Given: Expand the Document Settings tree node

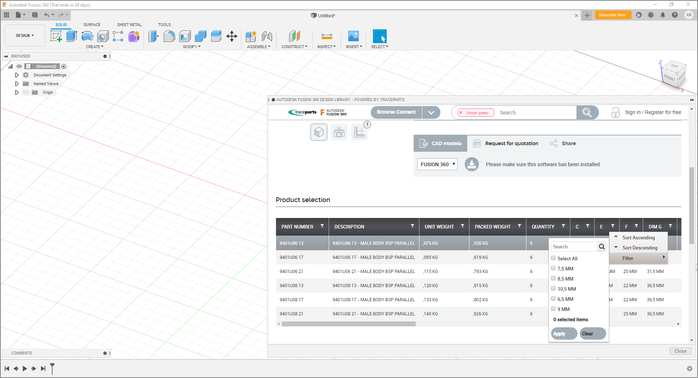Looking at the screenshot, I should point(17,75).
